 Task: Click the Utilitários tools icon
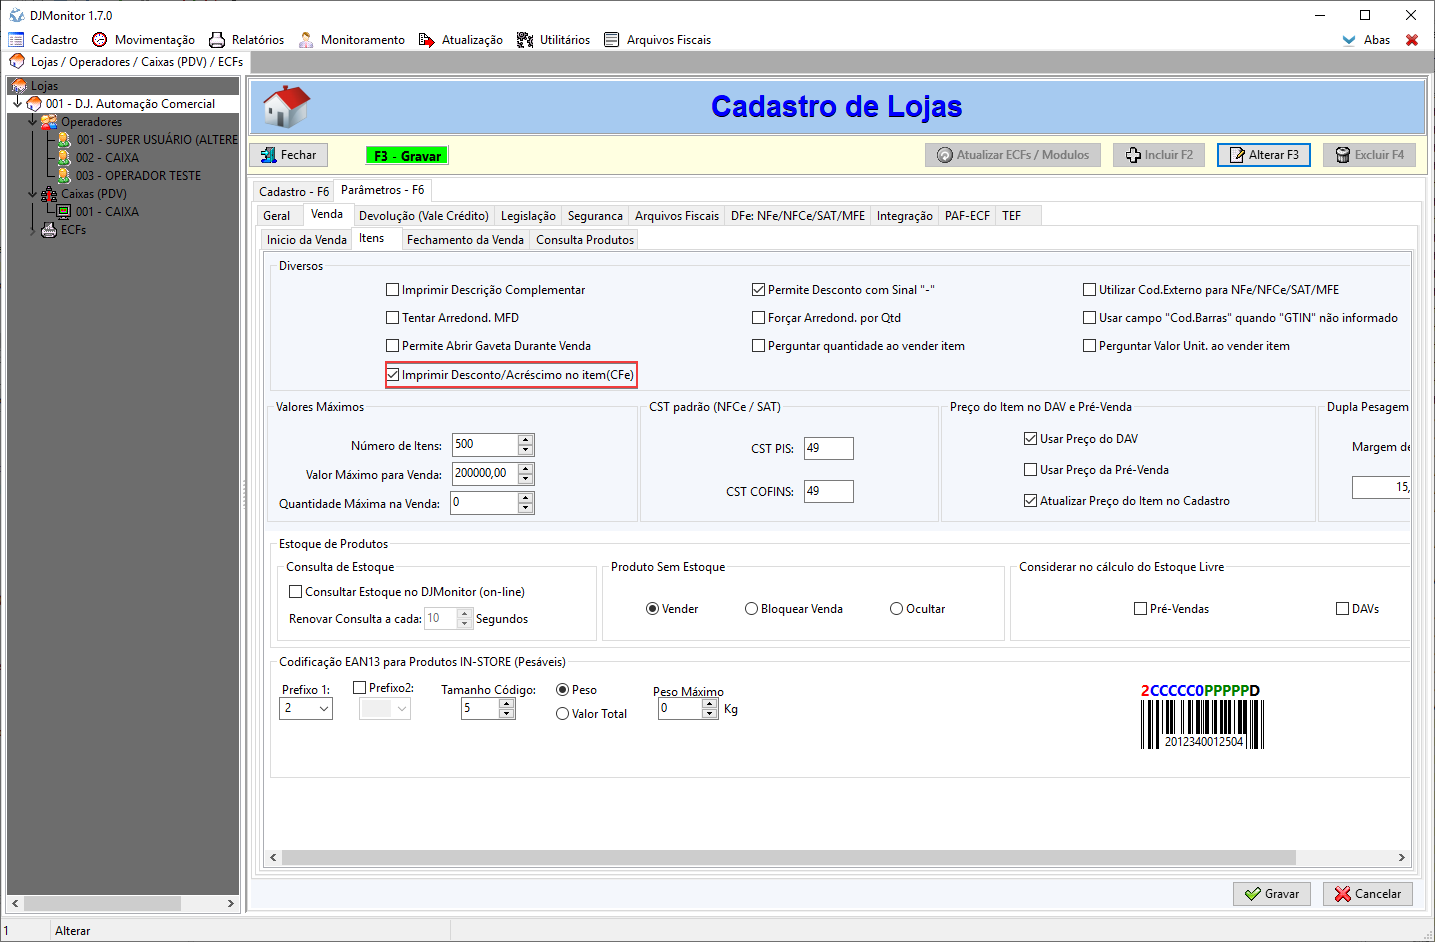[x=525, y=40]
